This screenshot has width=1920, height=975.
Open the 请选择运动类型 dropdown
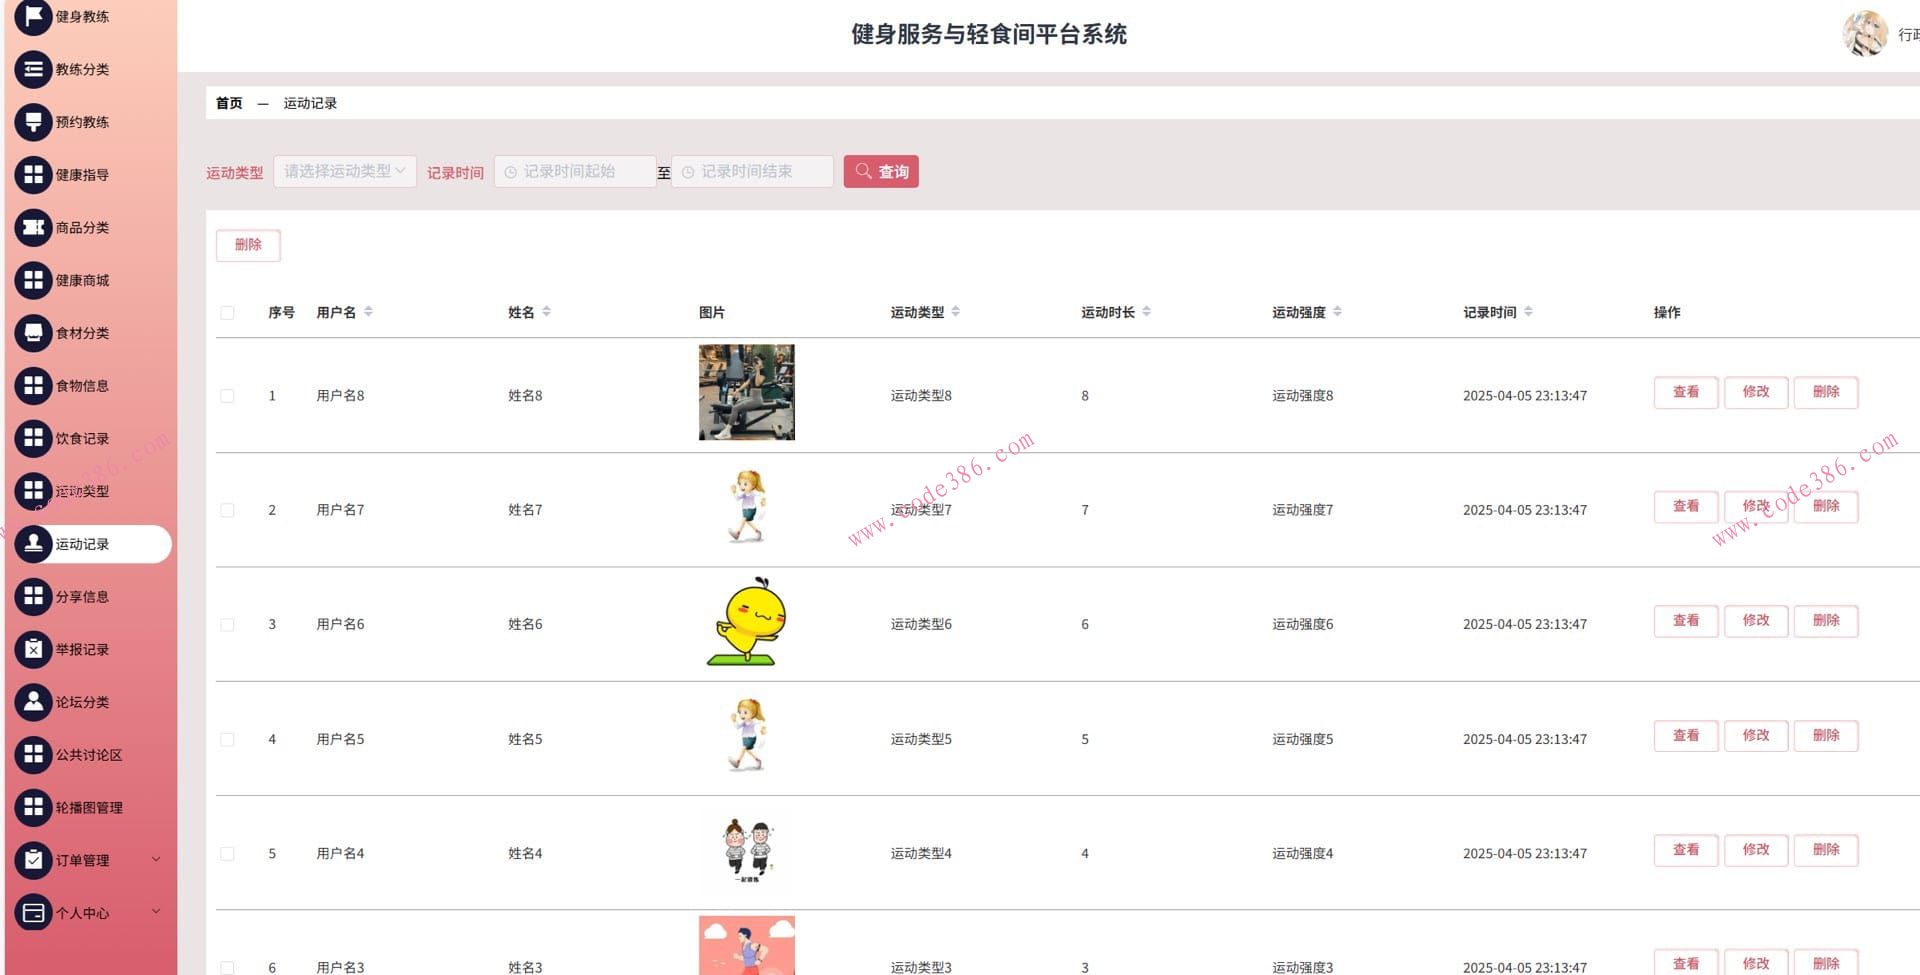point(344,170)
